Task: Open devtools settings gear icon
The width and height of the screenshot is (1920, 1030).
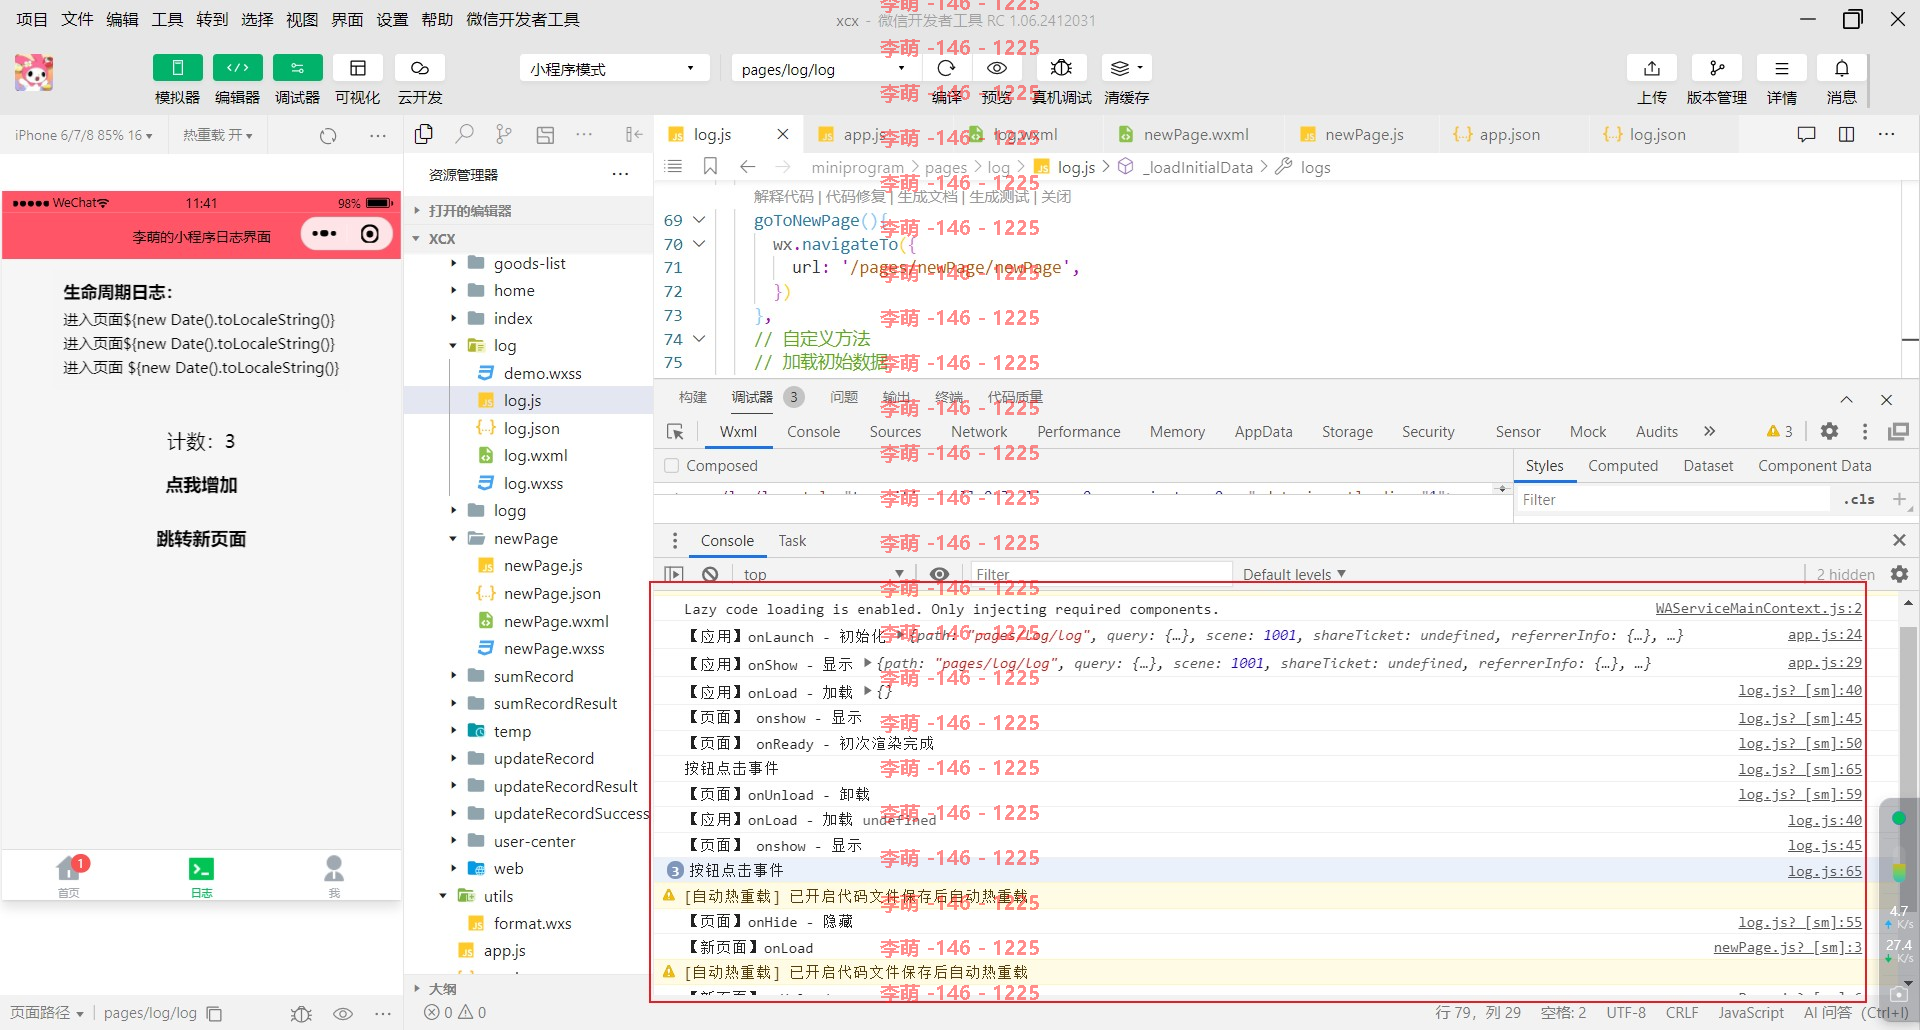Action: [1829, 431]
